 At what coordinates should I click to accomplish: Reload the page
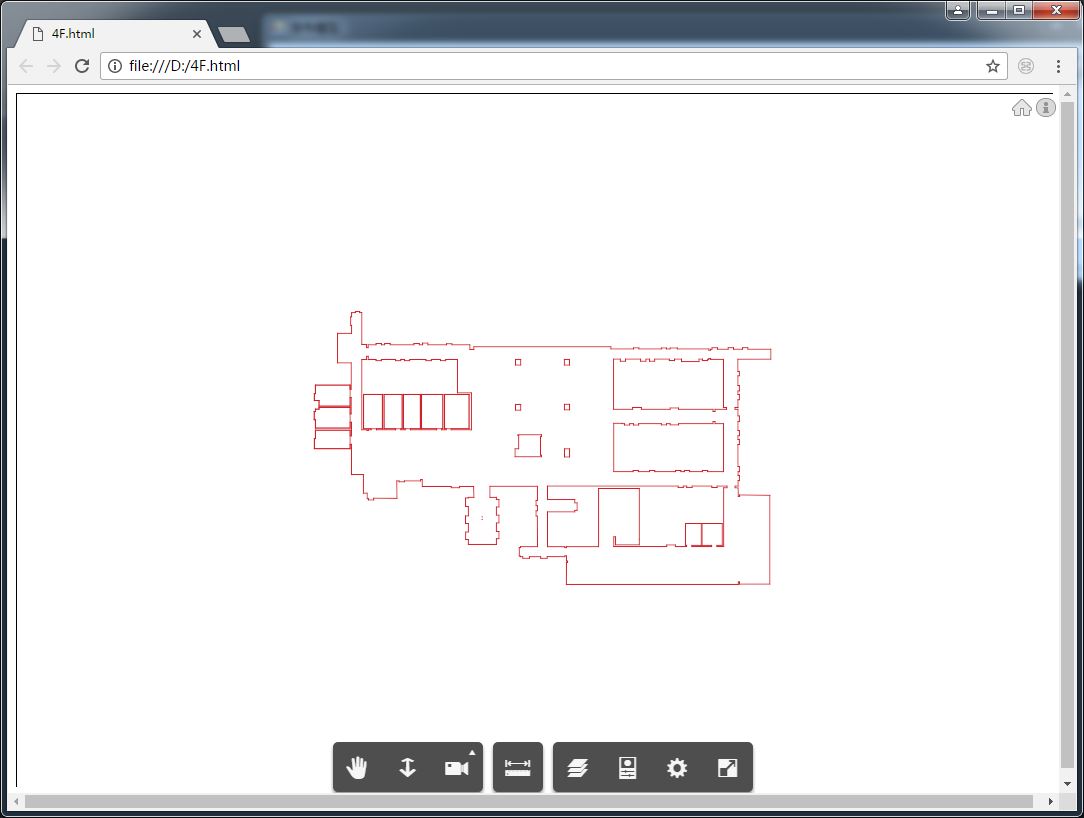pyautogui.click(x=82, y=66)
